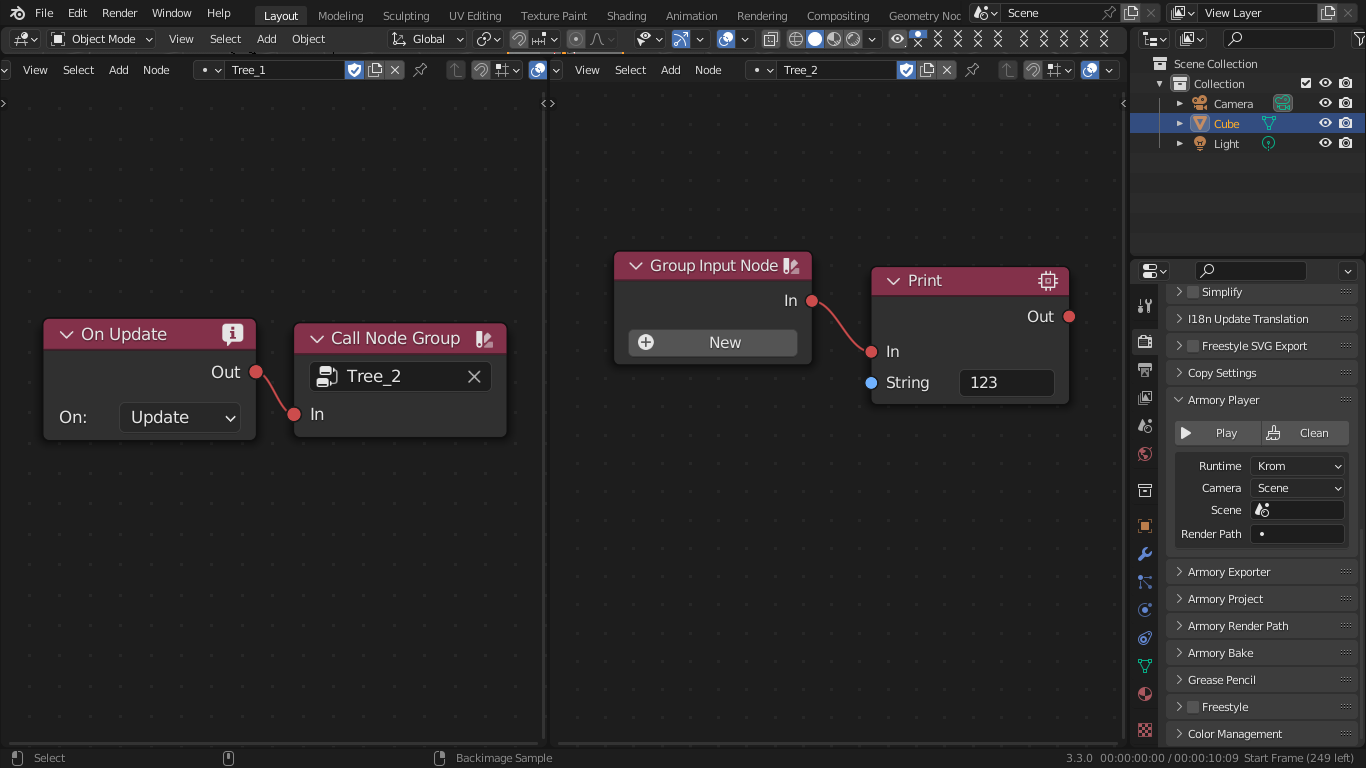
Task: Open the Object properties tab icon
Action: [1145, 526]
